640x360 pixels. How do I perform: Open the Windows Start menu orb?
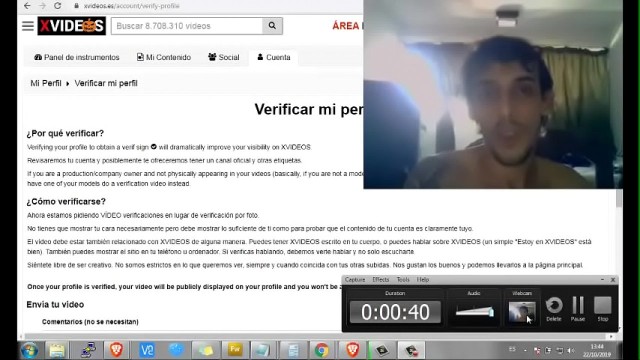29,350
